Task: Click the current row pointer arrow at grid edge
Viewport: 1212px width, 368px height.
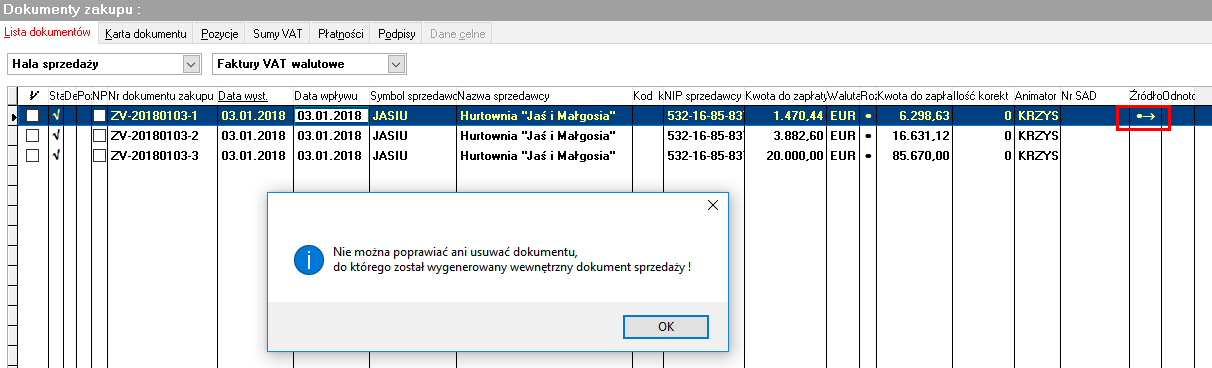Action: click(x=13, y=116)
